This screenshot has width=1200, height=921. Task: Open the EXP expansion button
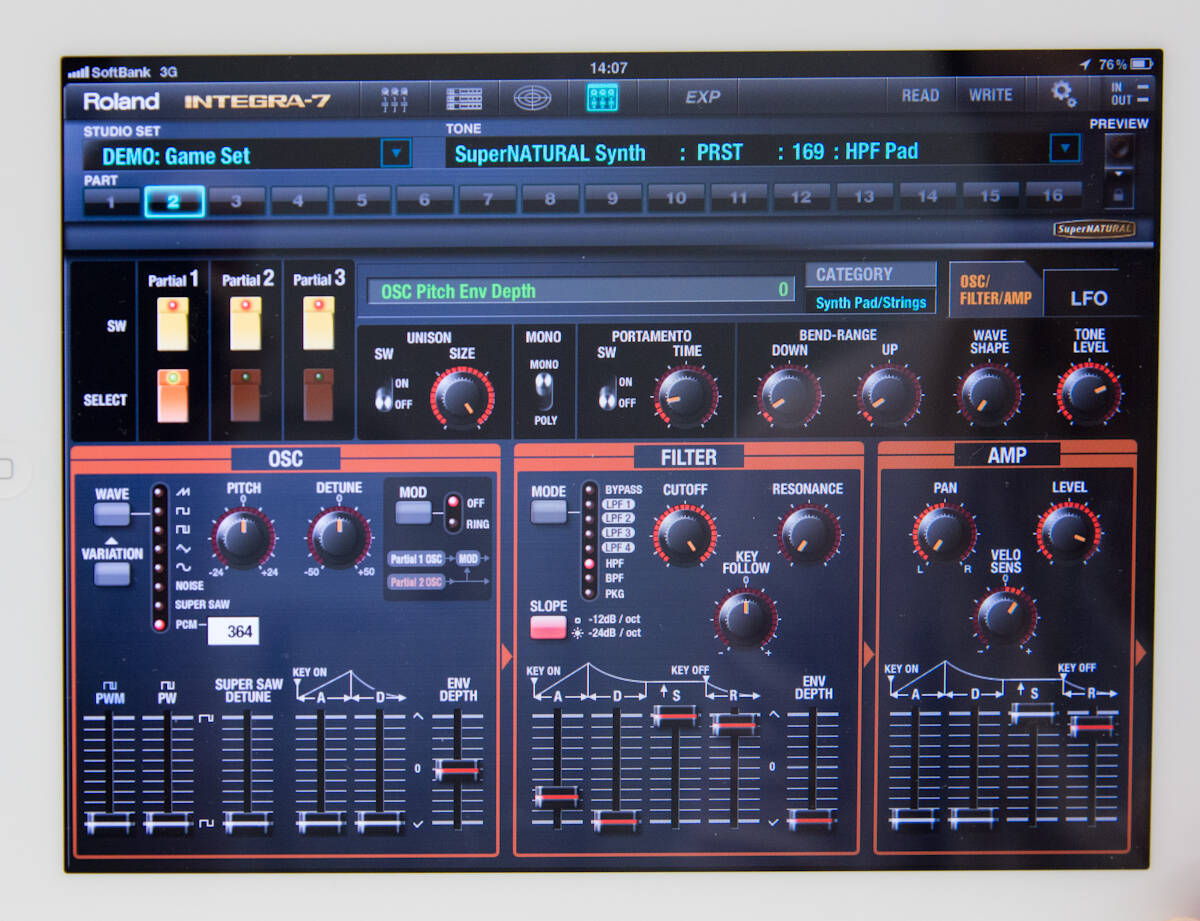click(703, 97)
